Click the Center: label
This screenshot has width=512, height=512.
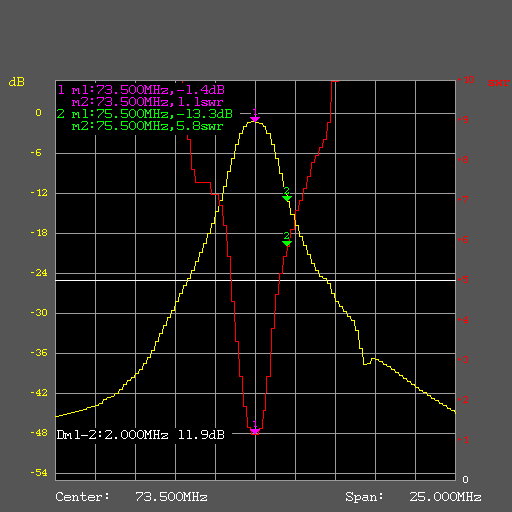pos(82,497)
